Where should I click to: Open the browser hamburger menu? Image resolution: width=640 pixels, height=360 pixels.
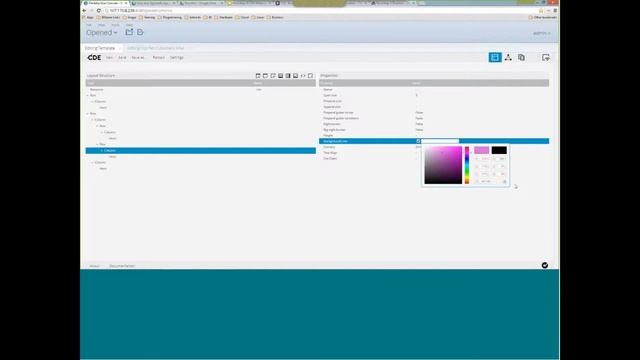point(555,10)
